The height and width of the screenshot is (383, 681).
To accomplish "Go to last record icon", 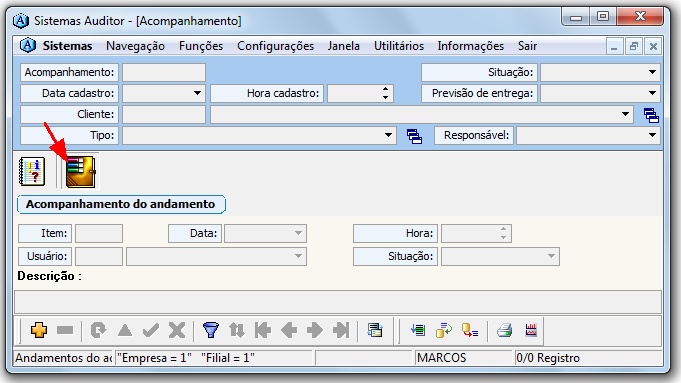I will coord(341,330).
